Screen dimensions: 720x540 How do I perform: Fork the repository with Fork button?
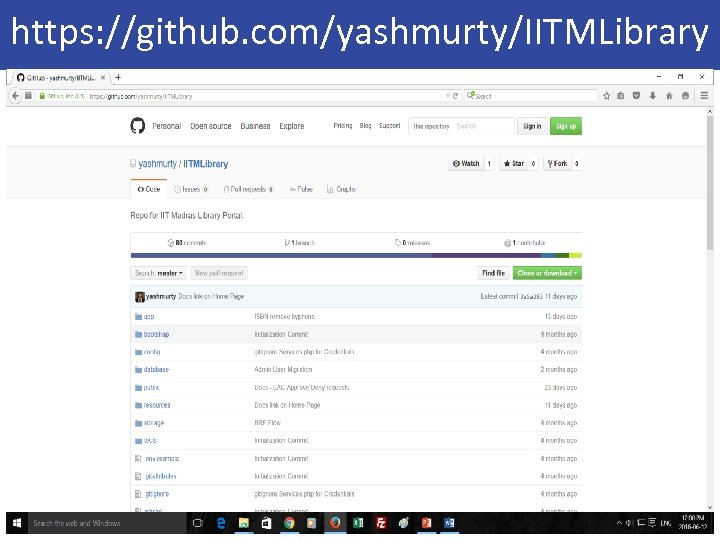coord(557,163)
